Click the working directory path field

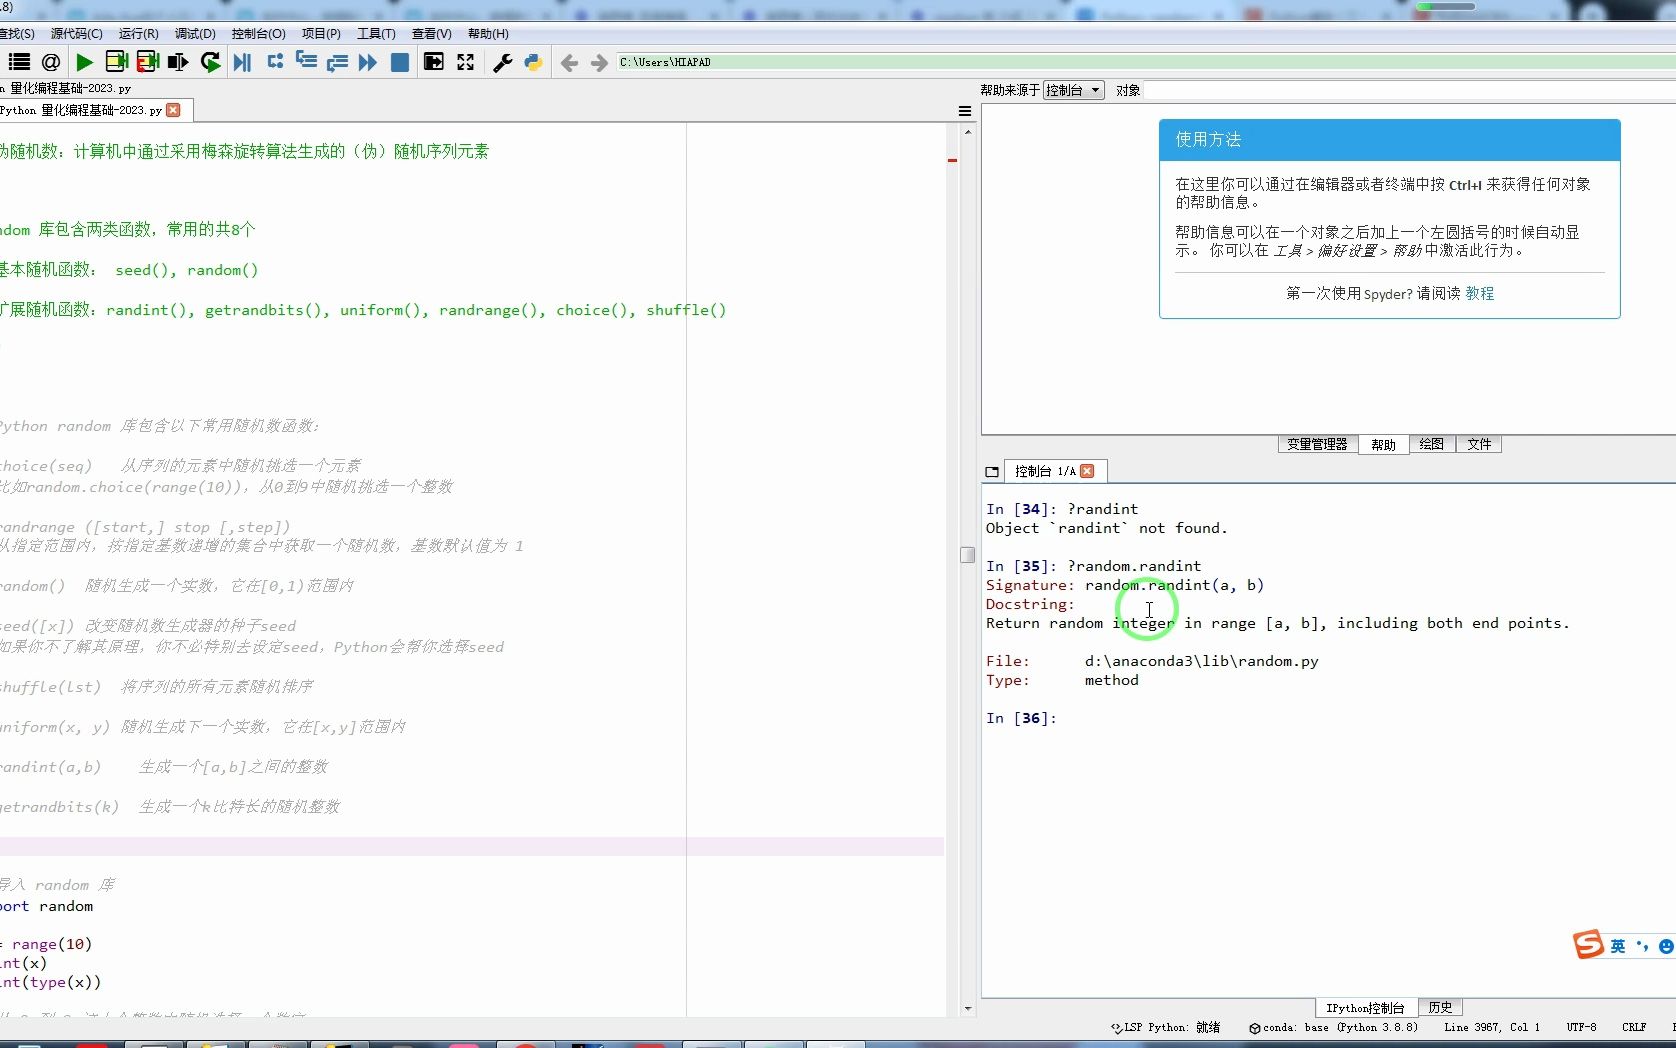point(1146,62)
